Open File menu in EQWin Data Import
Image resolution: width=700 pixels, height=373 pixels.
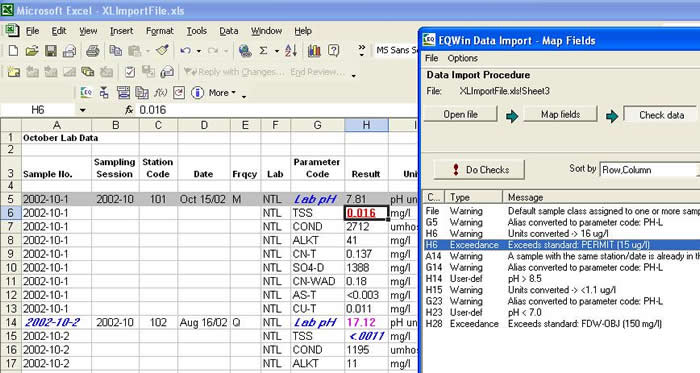point(431,58)
